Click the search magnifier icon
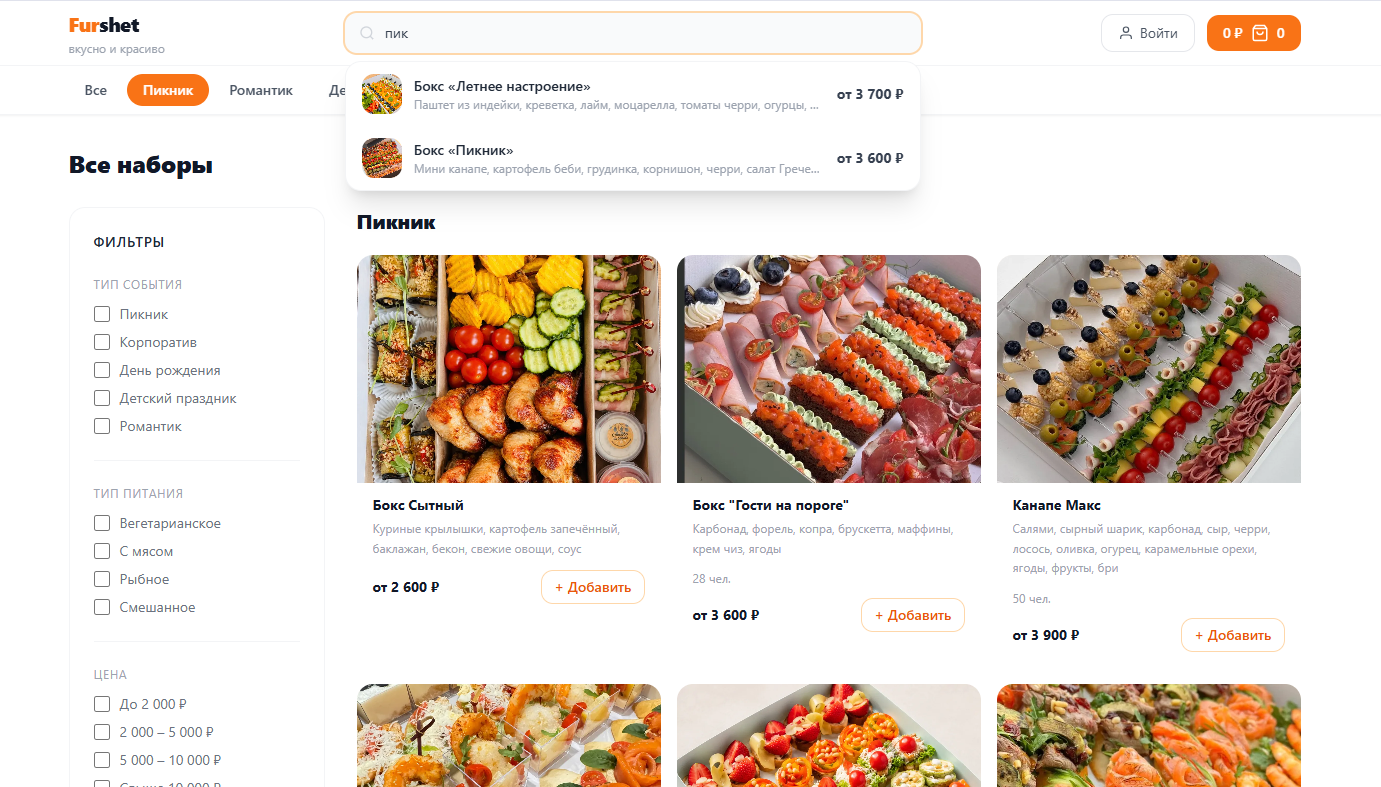The width and height of the screenshot is (1381, 787). (367, 33)
